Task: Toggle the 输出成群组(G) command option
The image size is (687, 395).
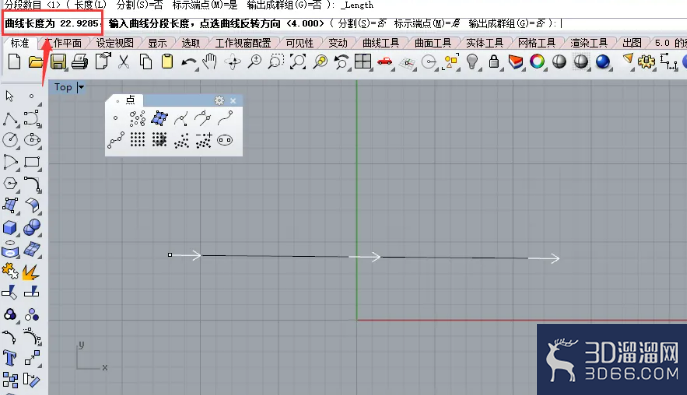Action: (x=507, y=23)
